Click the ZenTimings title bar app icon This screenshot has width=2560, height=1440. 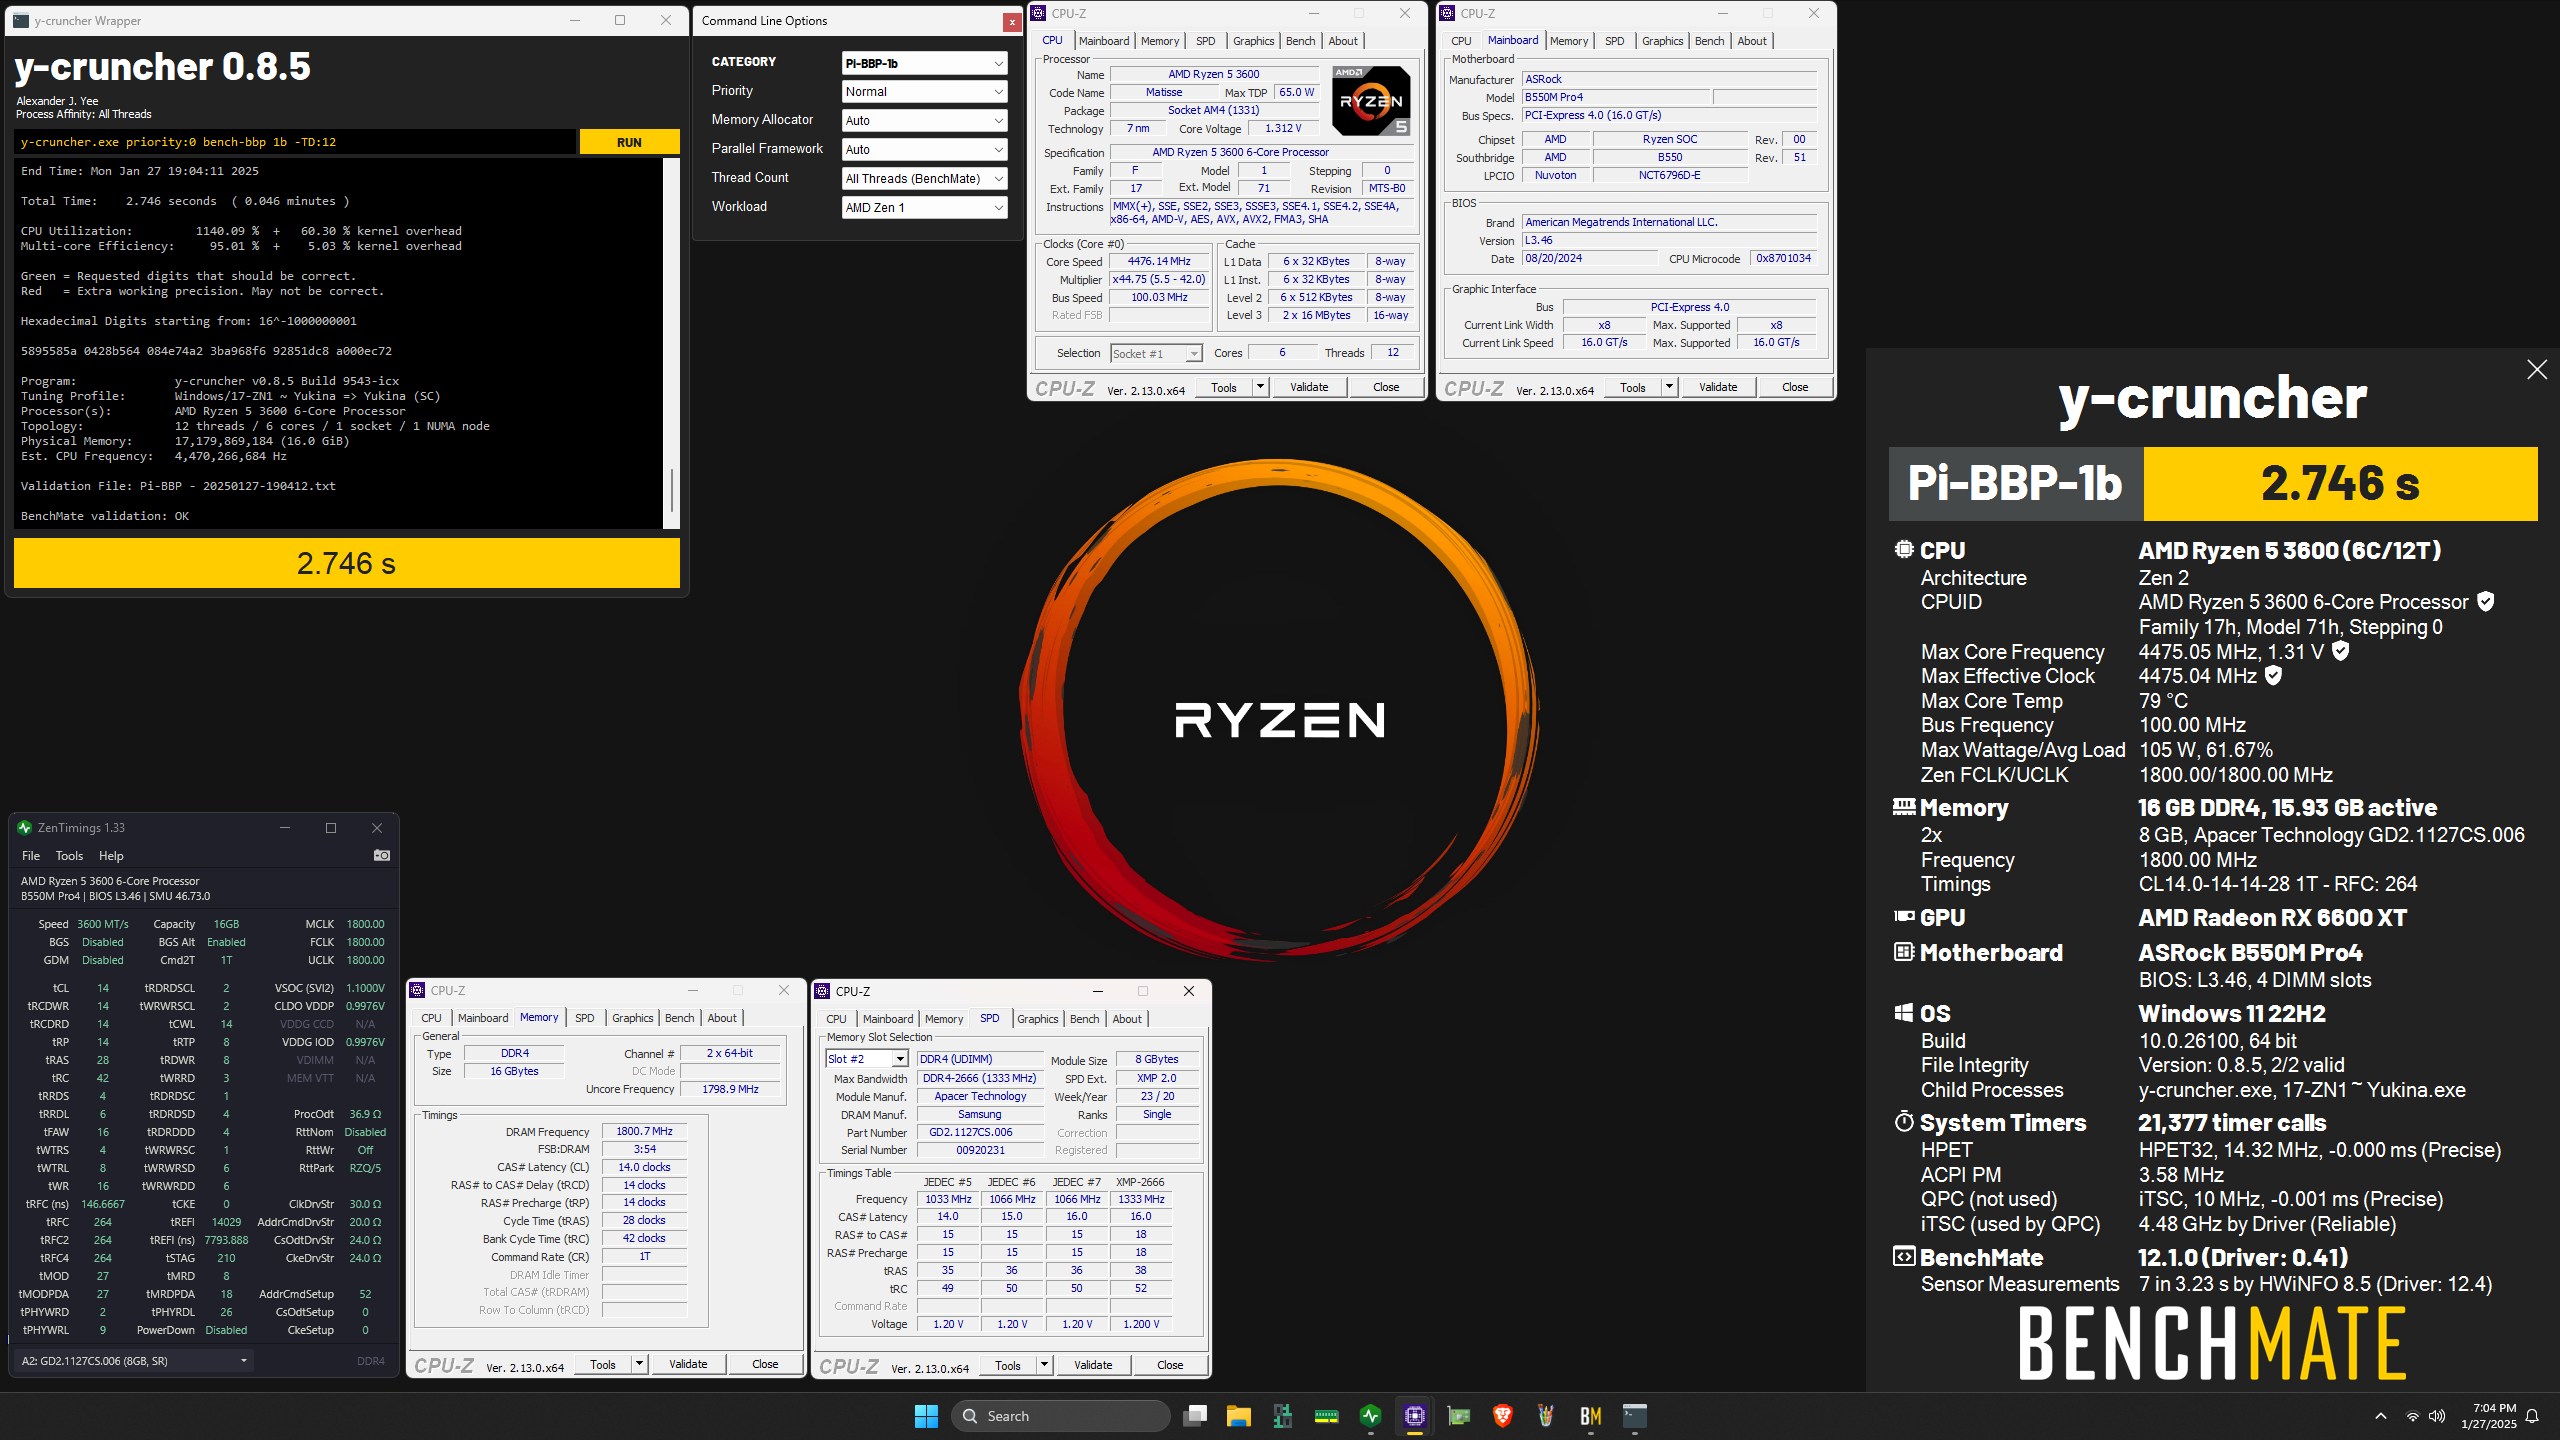click(x=24, y=828)
